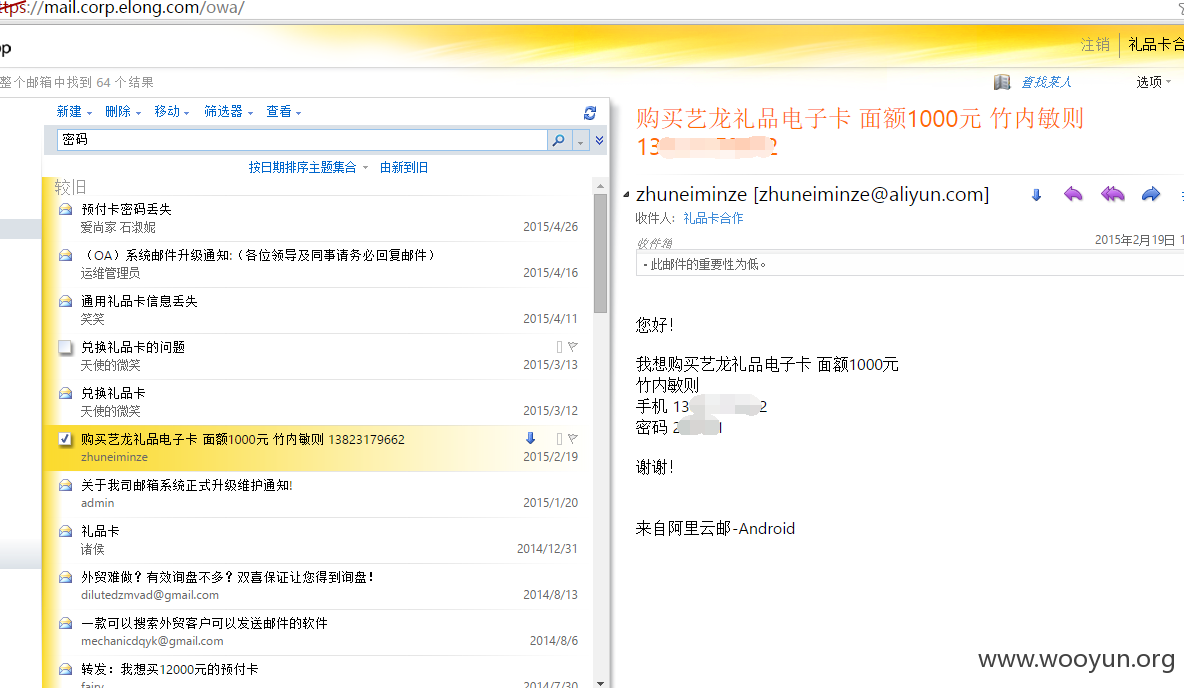Click 注销 to sign out
Screen dimensions: 1184x688
point(1095,45)
